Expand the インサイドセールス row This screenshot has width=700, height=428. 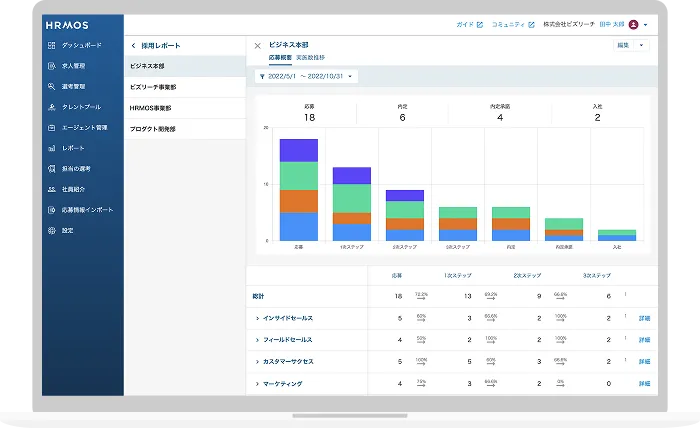pyautogui.click(x=257, y=318)
